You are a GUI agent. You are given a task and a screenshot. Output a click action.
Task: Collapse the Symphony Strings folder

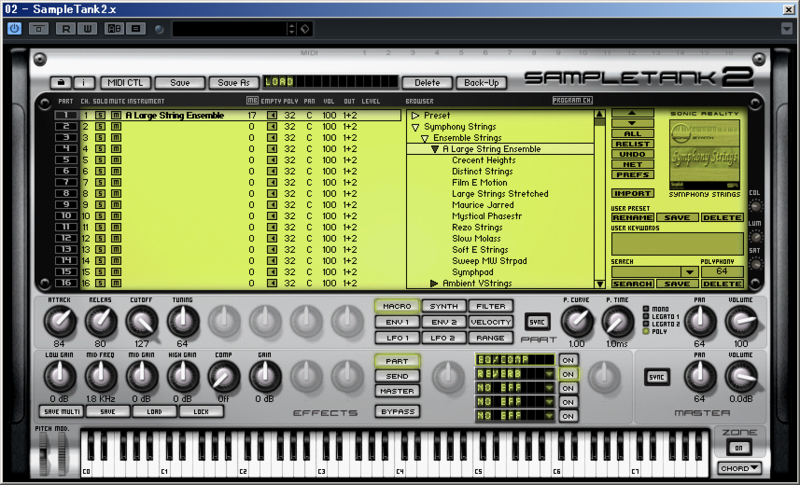(x=415, y=127)
